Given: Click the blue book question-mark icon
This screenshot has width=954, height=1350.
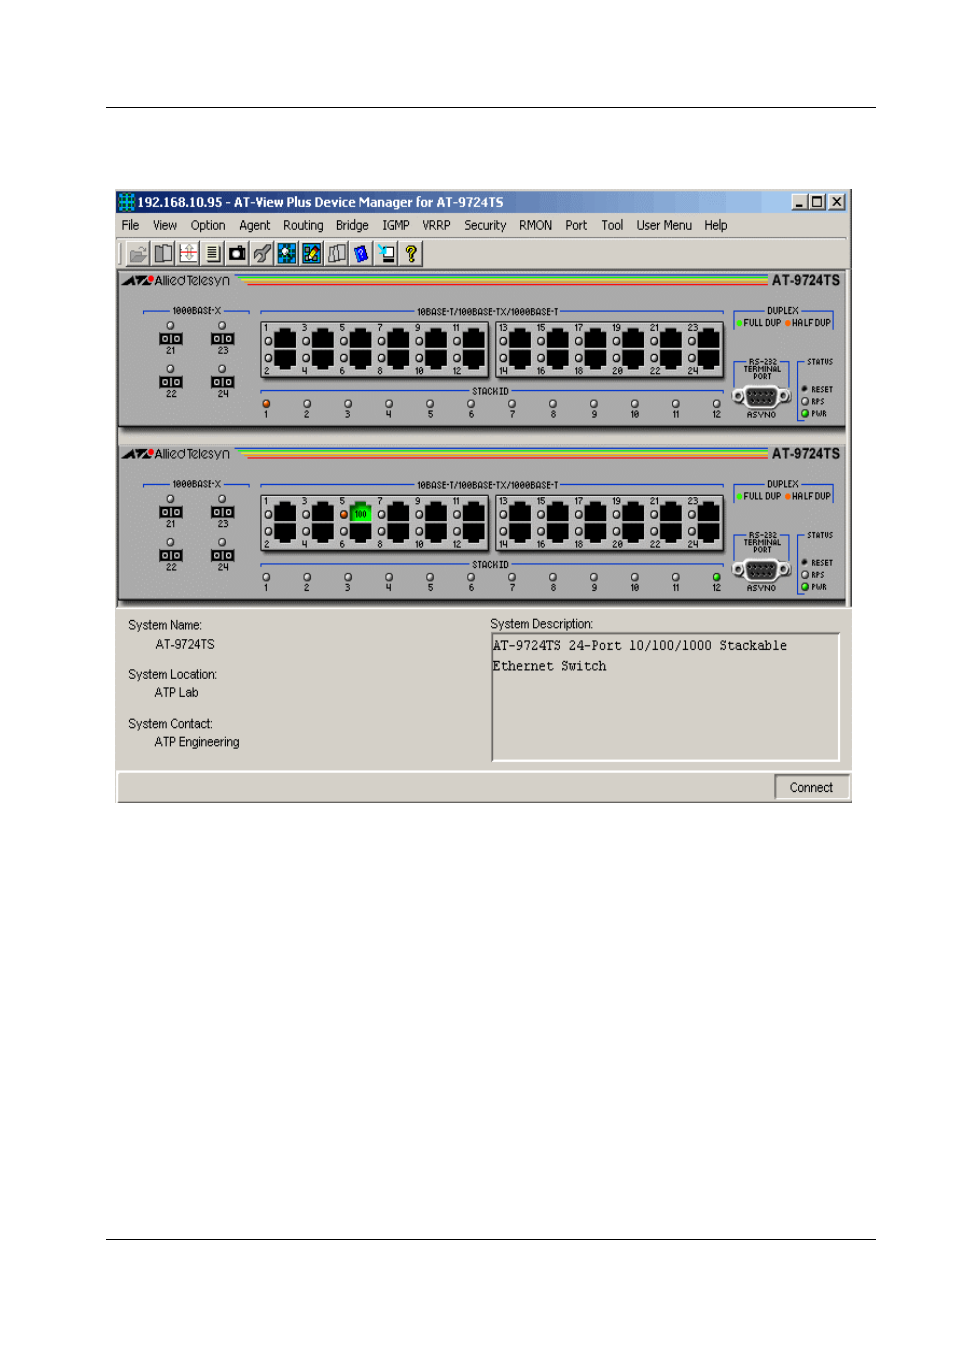Looking at the screenshot, I should 361,254.
